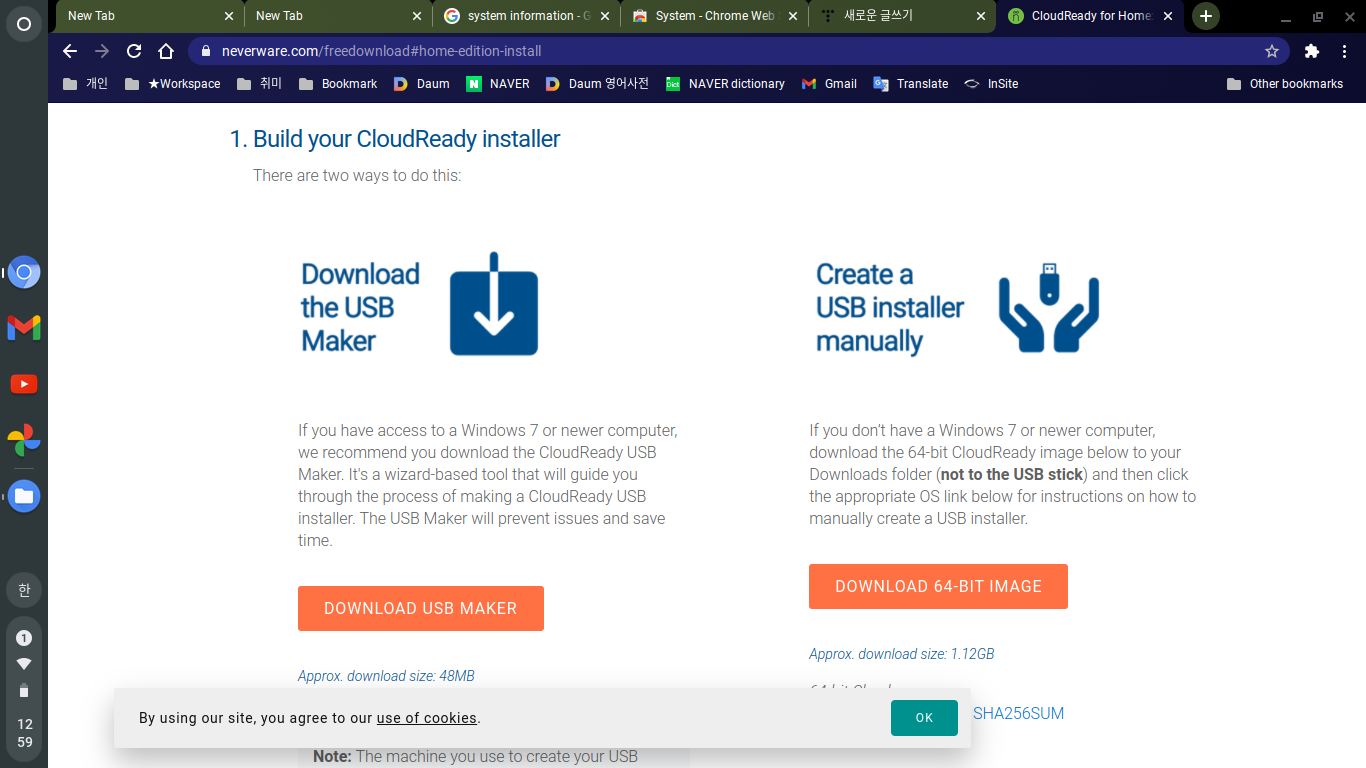The width and height of the screenshot is (1366, 768).
Task: Go forward in browser history
Action: coord(101,51)
